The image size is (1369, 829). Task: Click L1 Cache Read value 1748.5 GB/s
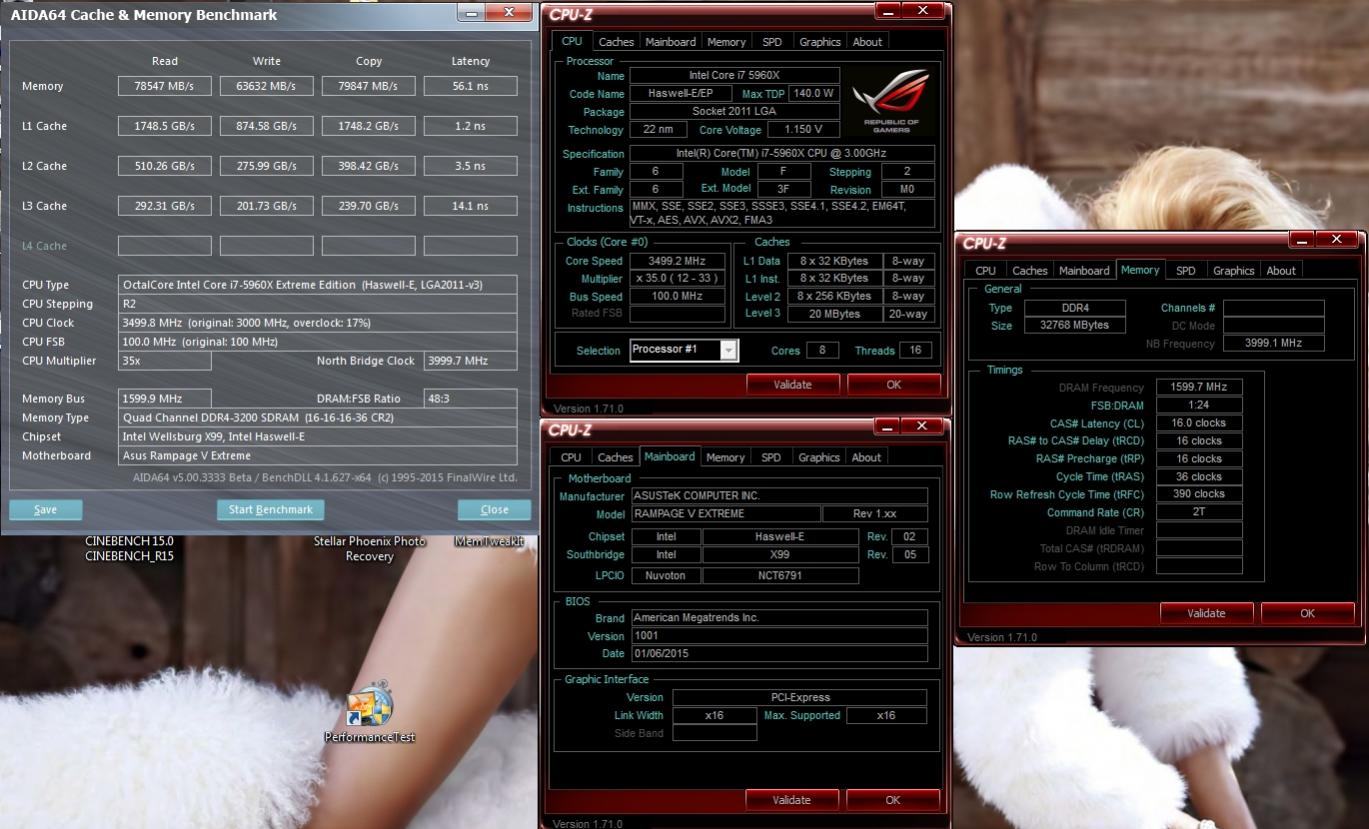(165, 126)
